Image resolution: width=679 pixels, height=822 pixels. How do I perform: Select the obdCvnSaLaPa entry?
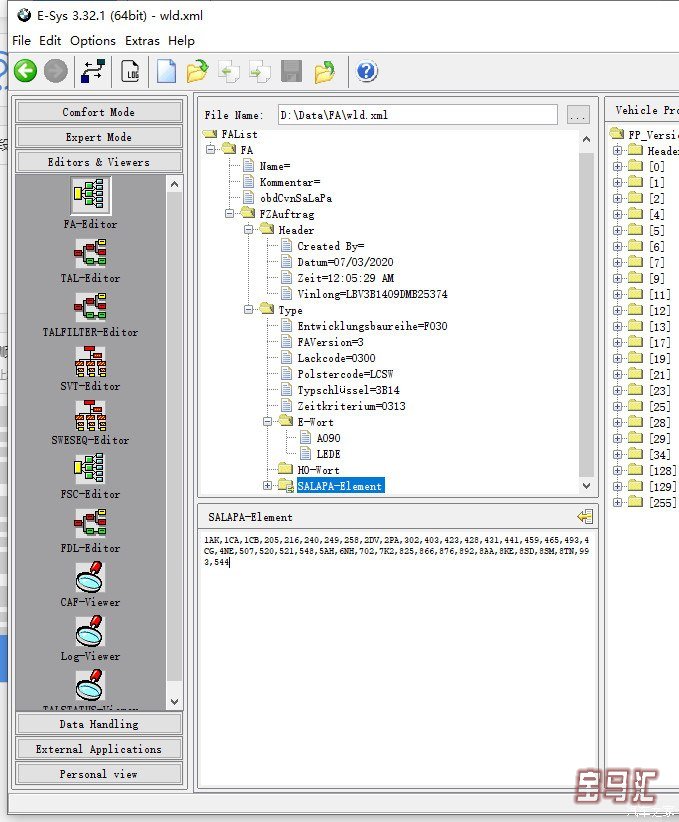[x=296, y=198]
